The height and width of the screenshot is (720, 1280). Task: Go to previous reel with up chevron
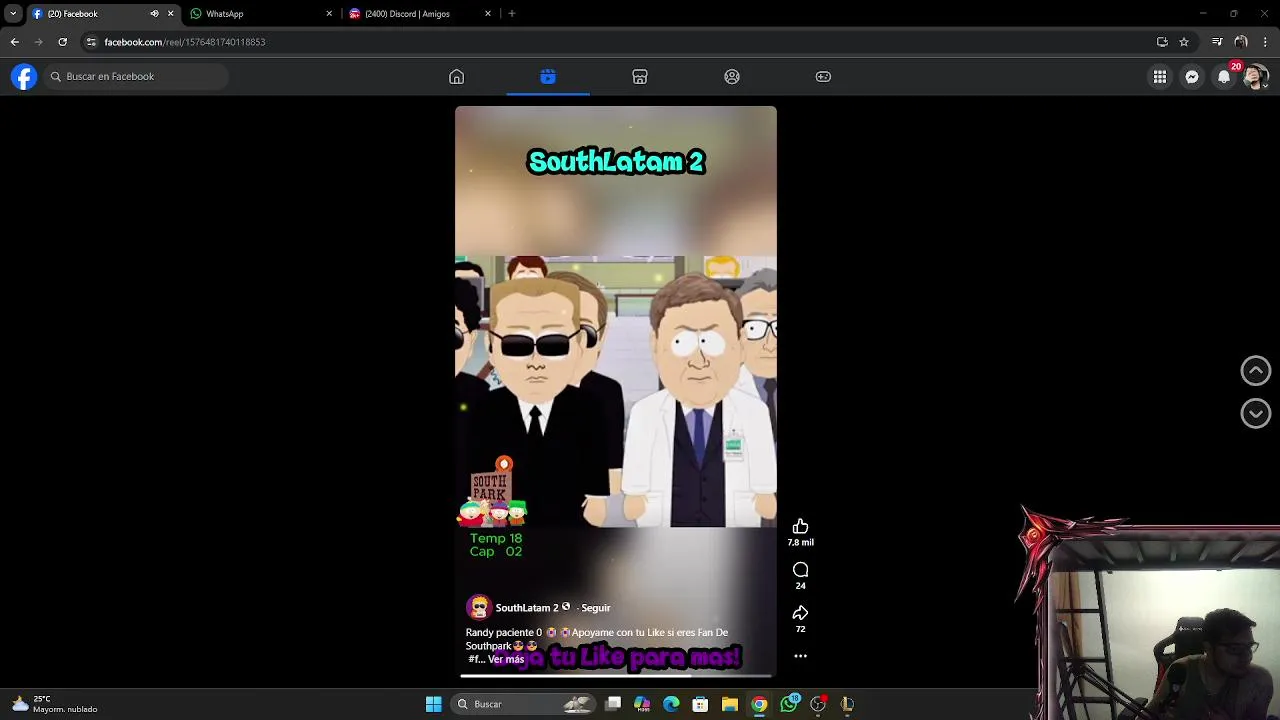(x=1256, y=370)
